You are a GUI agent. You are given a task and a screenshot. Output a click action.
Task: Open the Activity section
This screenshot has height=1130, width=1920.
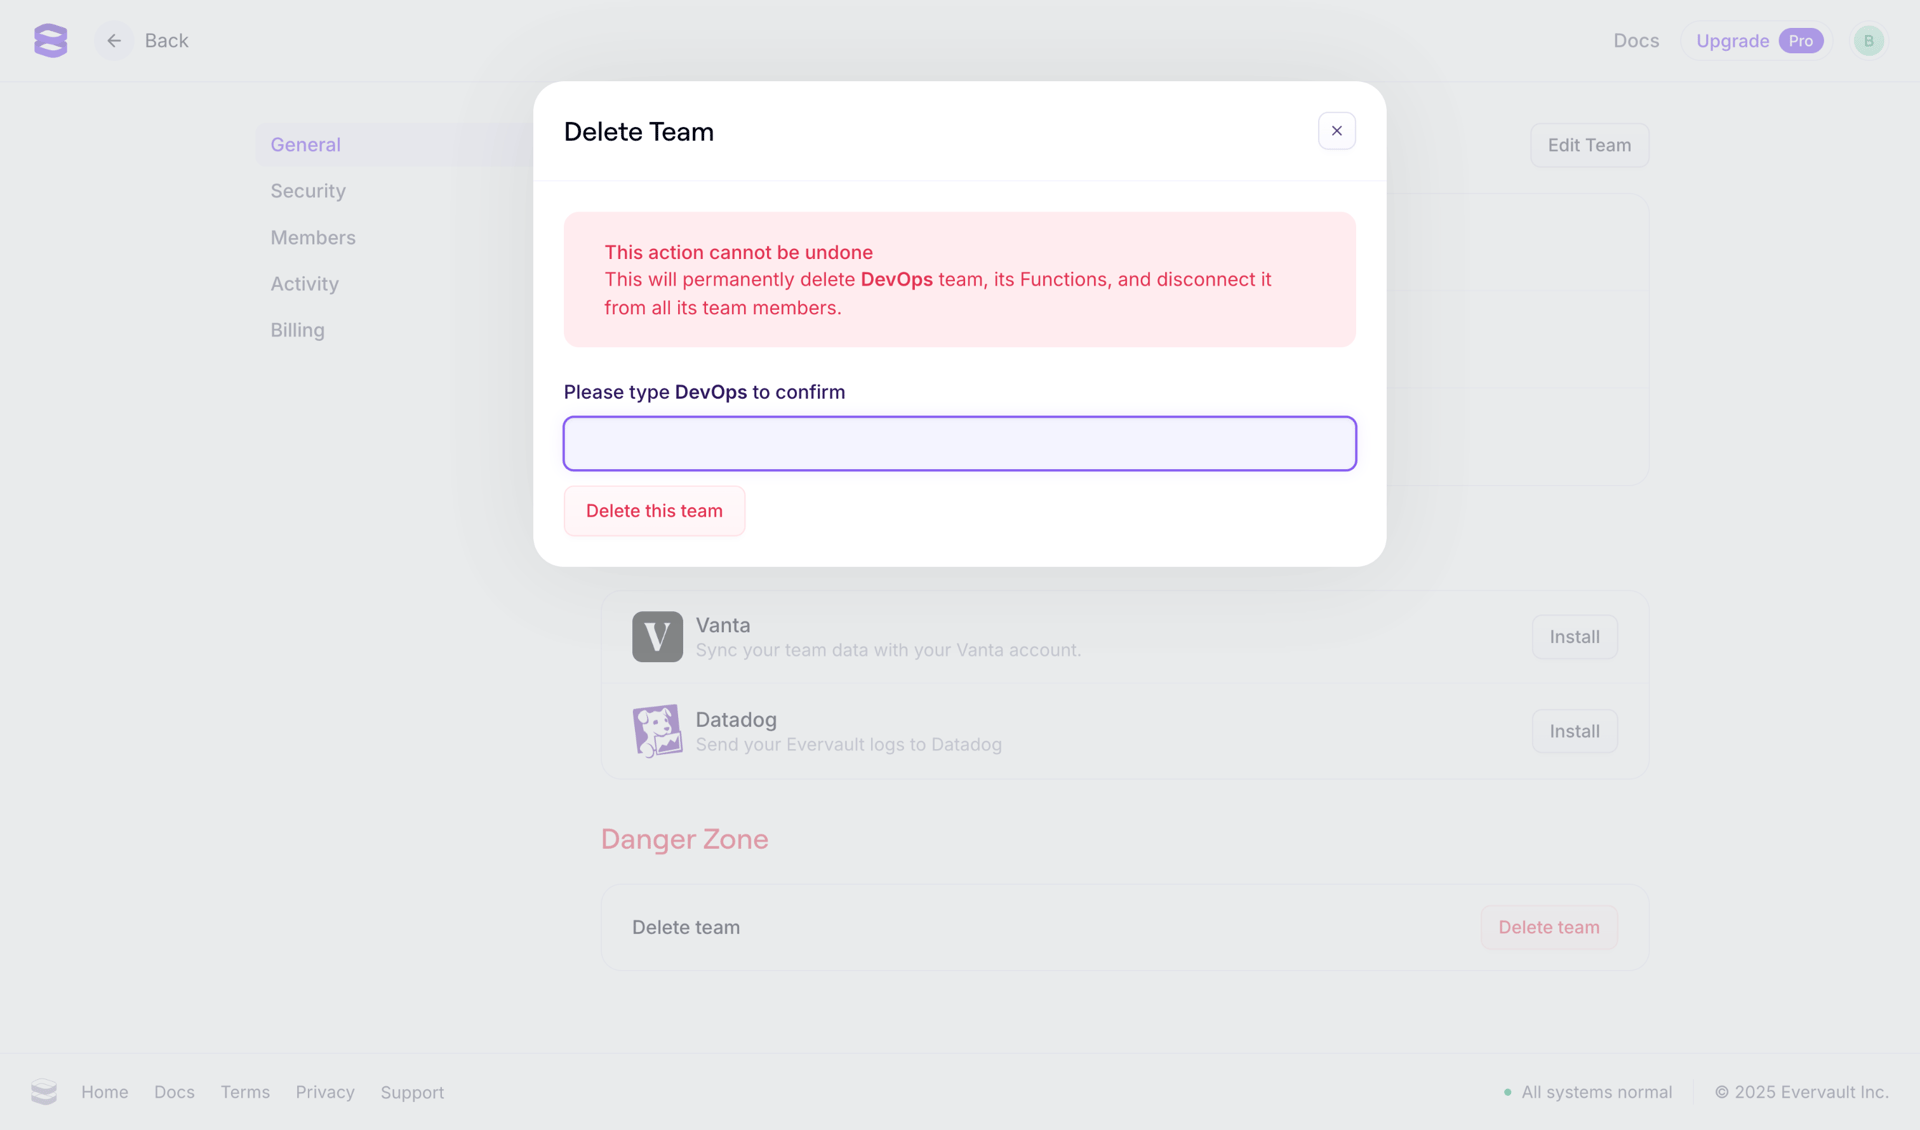[304, 283]
